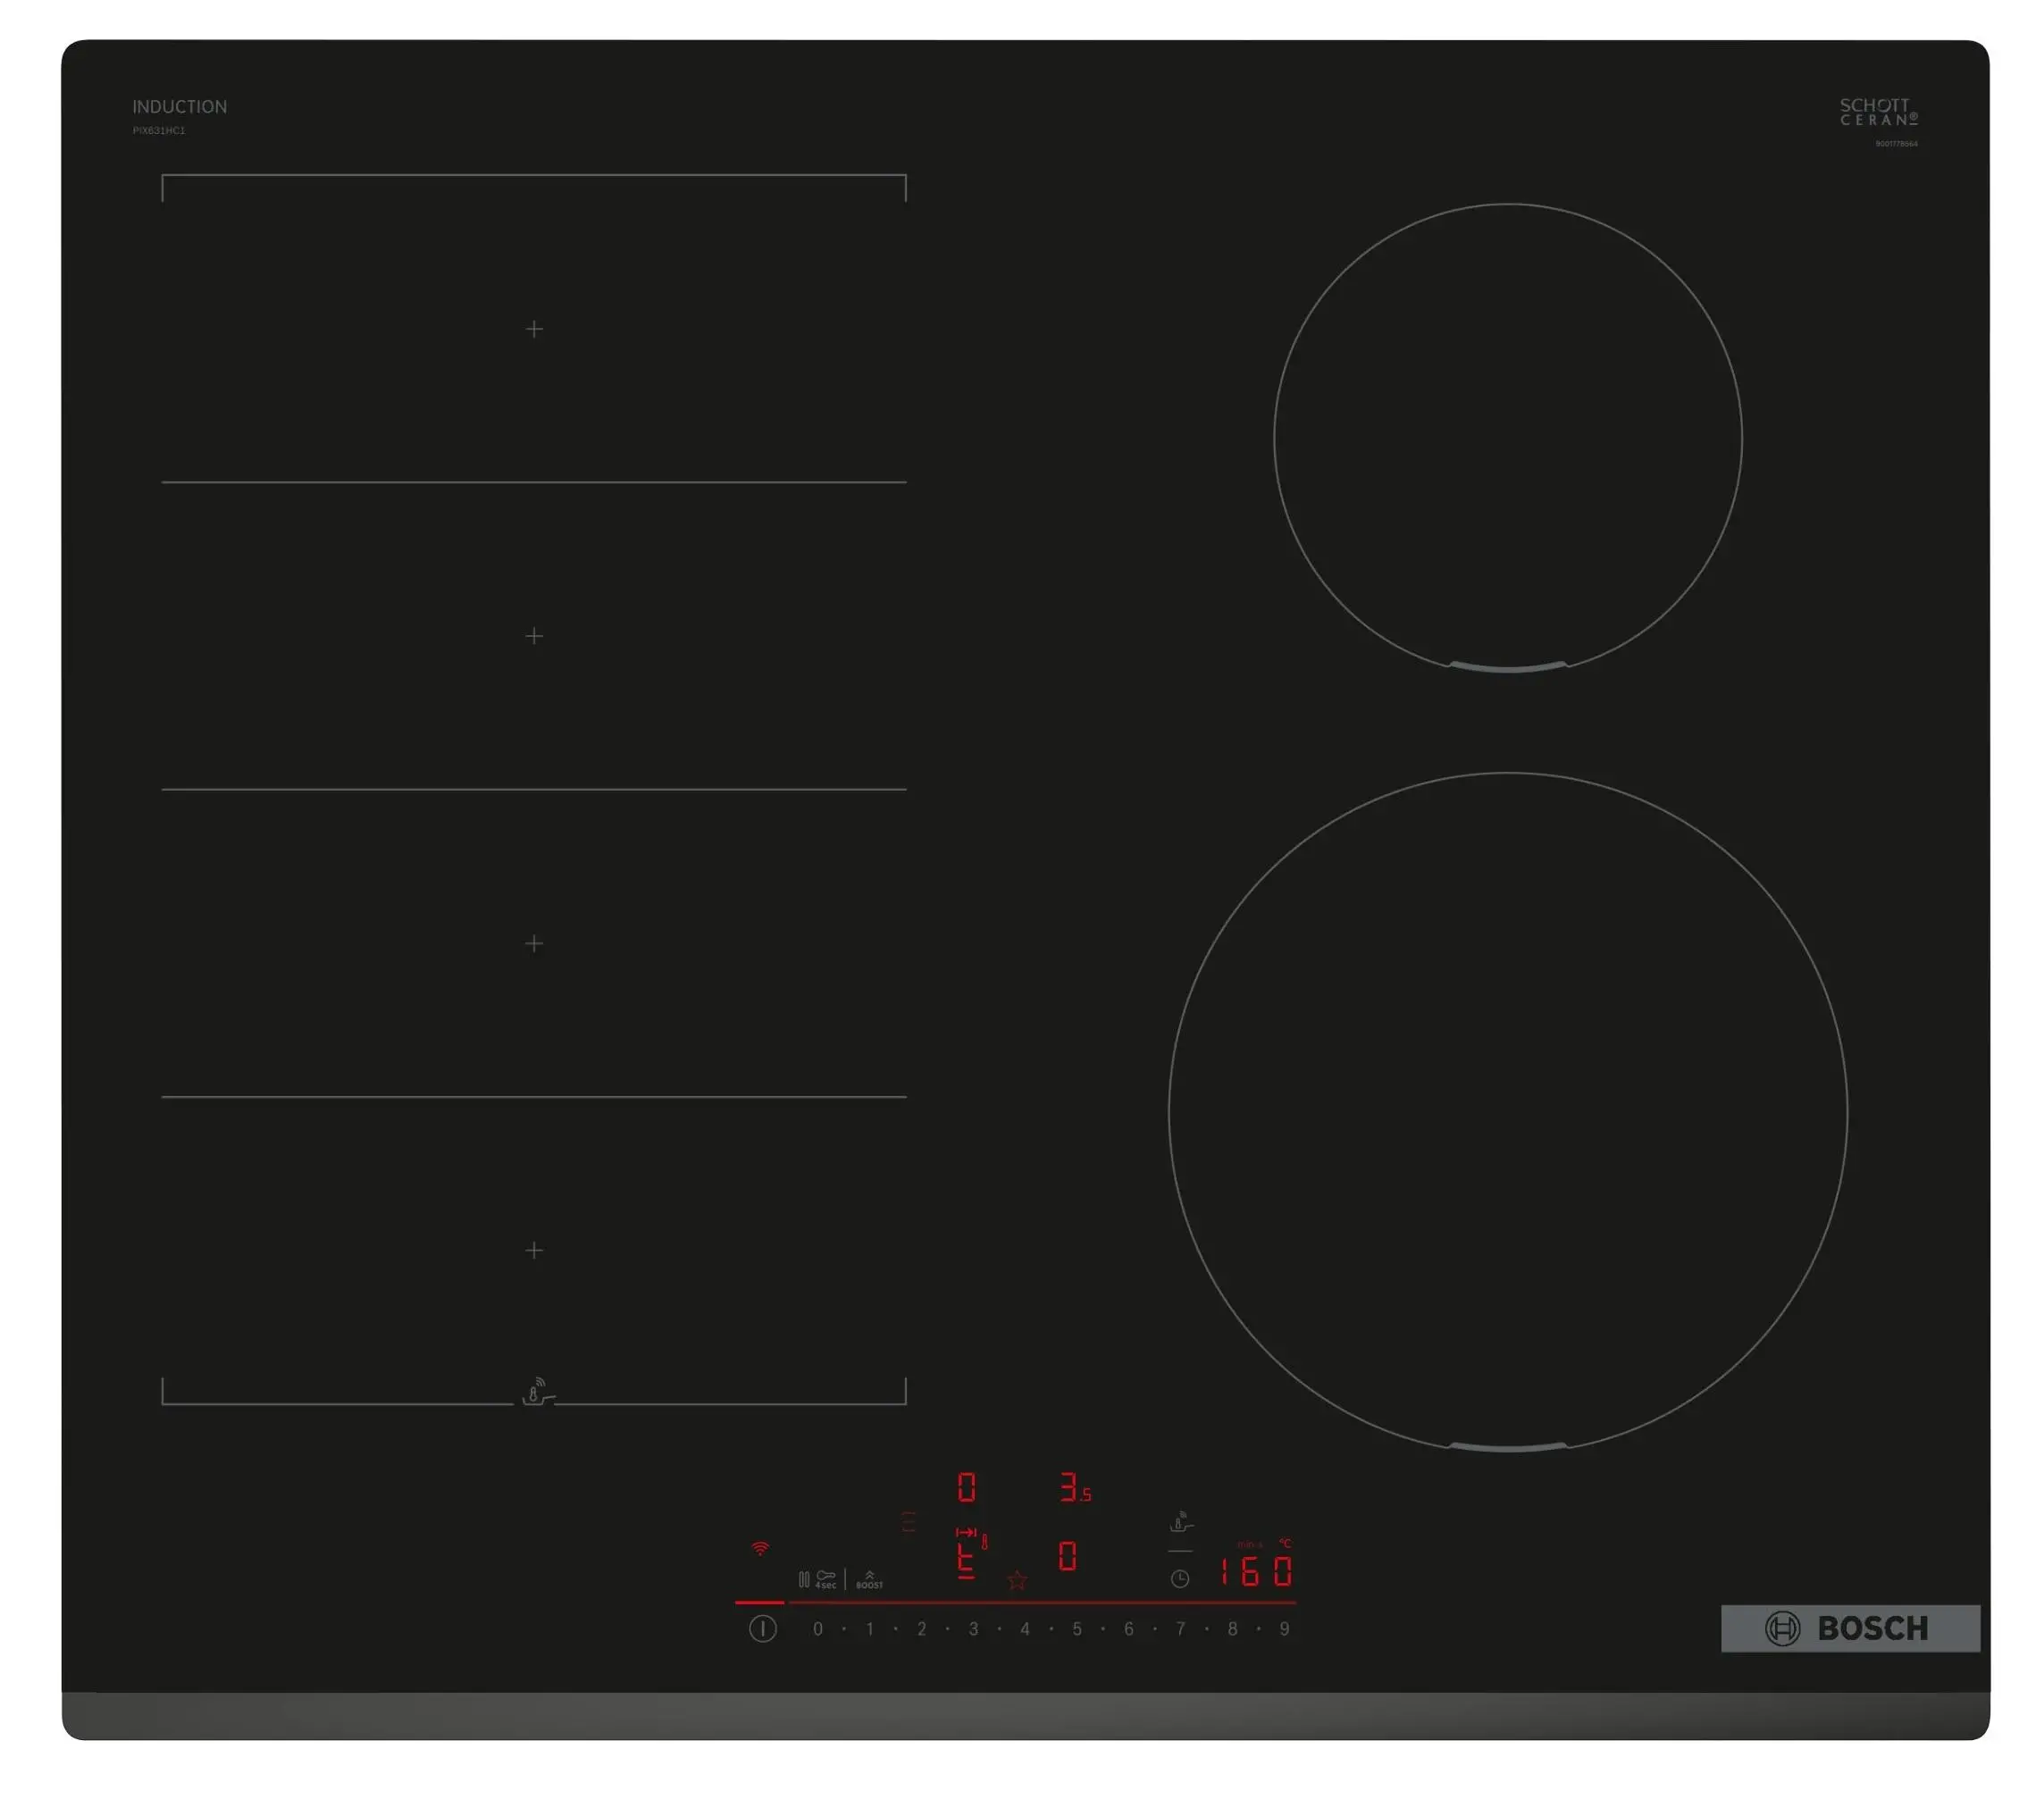Select the top-left zone showing 0

click(x=966, y=1487)
